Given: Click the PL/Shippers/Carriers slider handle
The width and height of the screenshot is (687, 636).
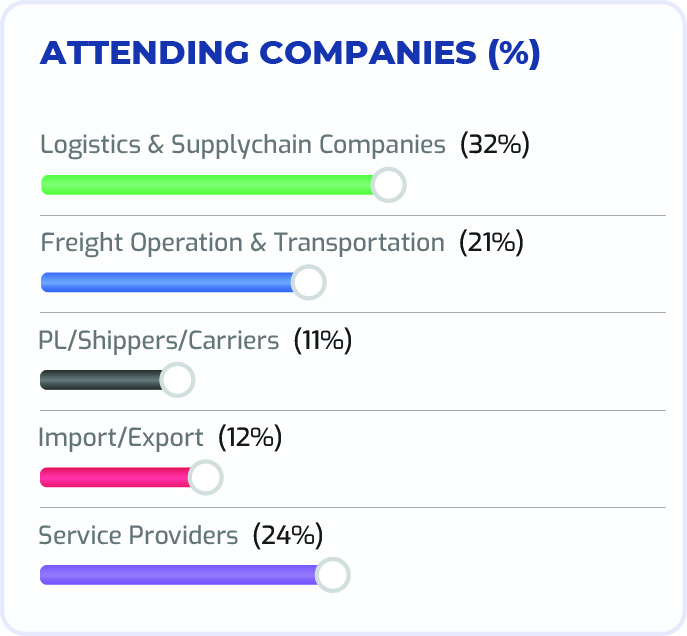Looking at the screenshot, I should click(177, 380).
